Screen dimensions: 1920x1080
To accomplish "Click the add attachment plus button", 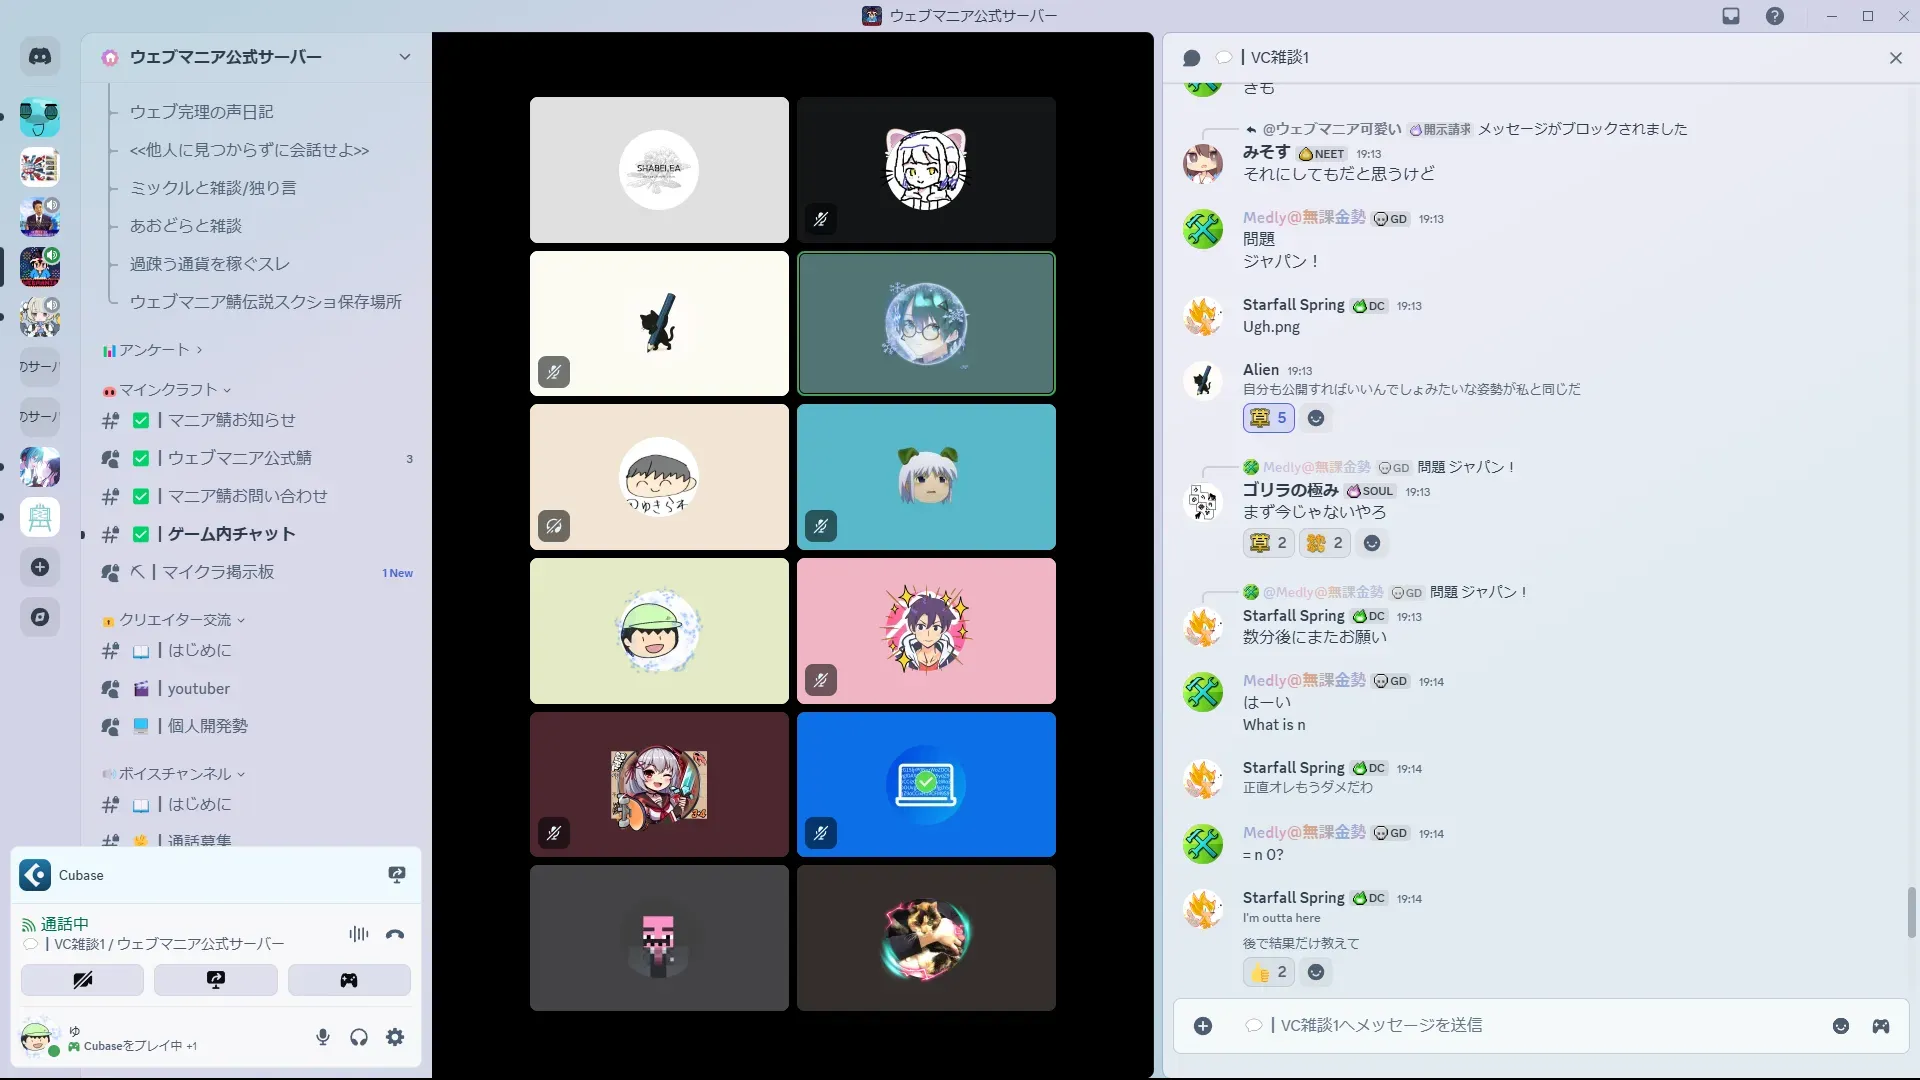I will click(1203, 1026).
